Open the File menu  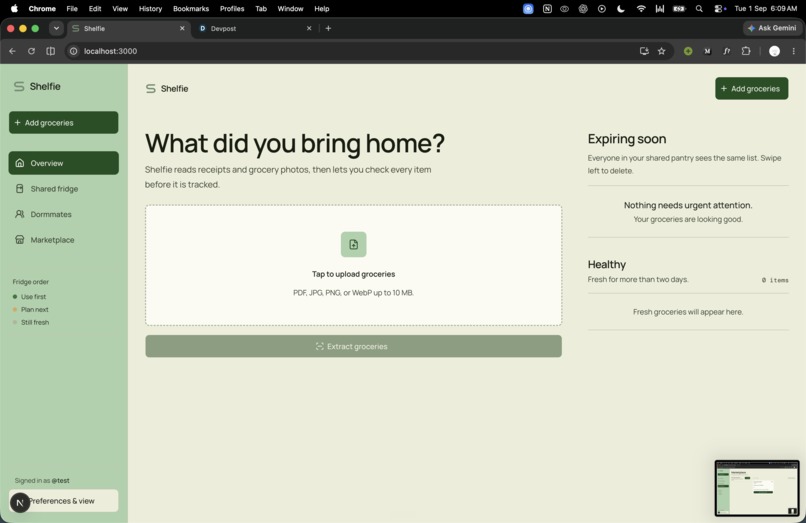[72, 8]
